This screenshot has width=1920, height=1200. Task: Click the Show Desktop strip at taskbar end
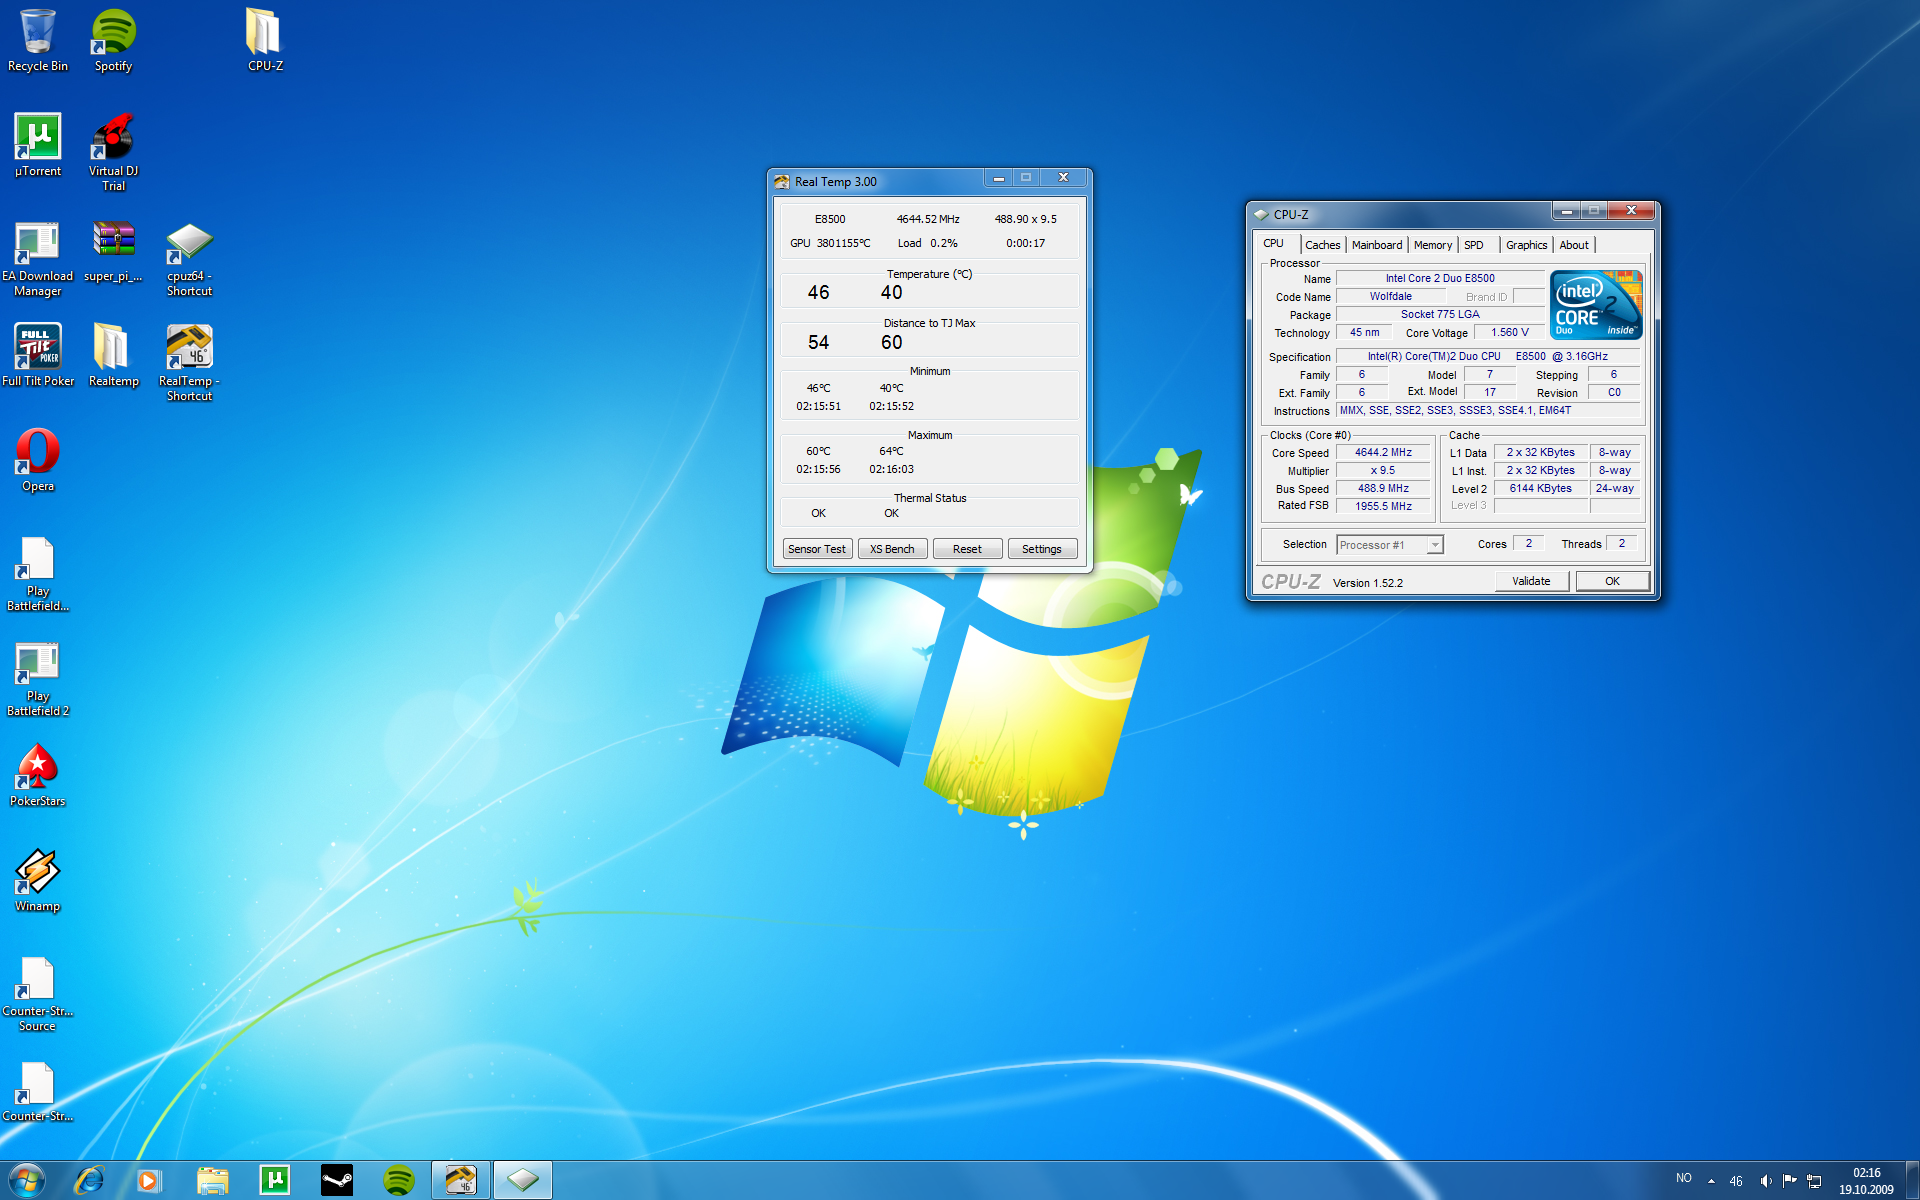[1912, 1181]
